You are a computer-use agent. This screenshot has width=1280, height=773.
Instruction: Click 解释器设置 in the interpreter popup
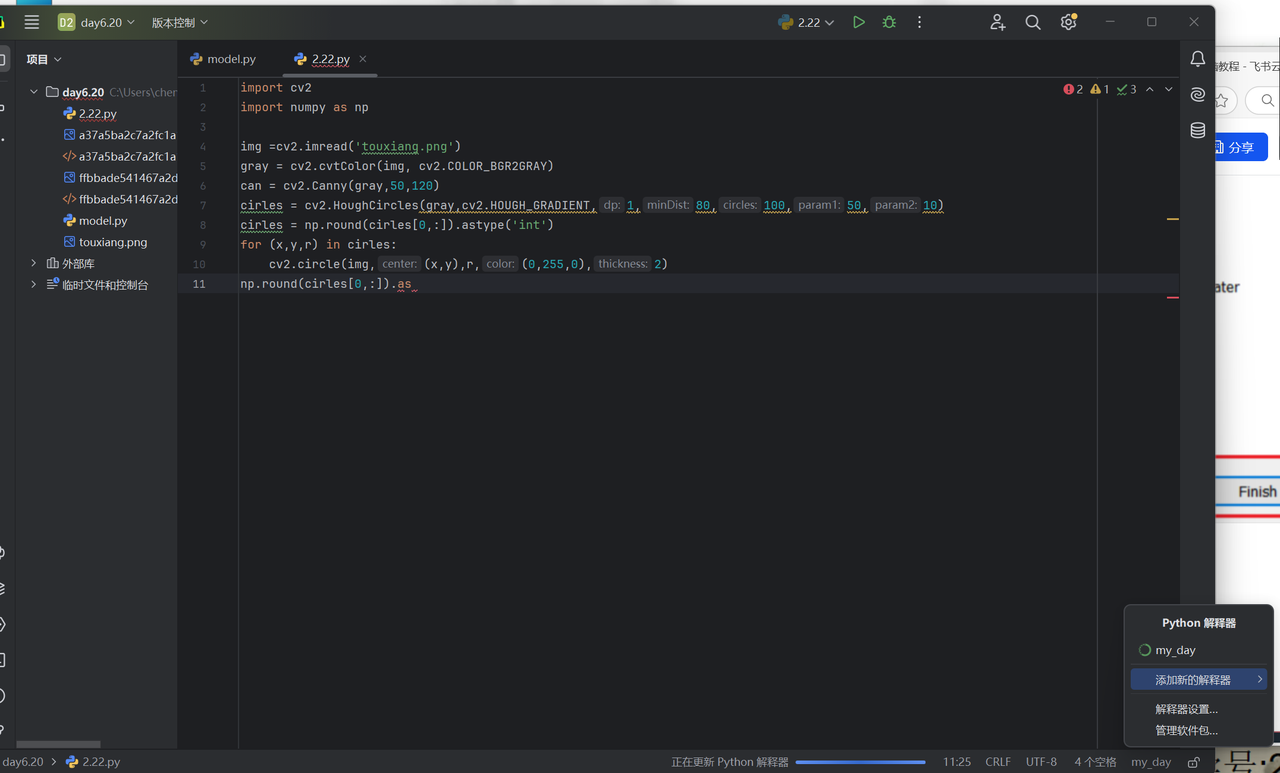coord(1186,708)
